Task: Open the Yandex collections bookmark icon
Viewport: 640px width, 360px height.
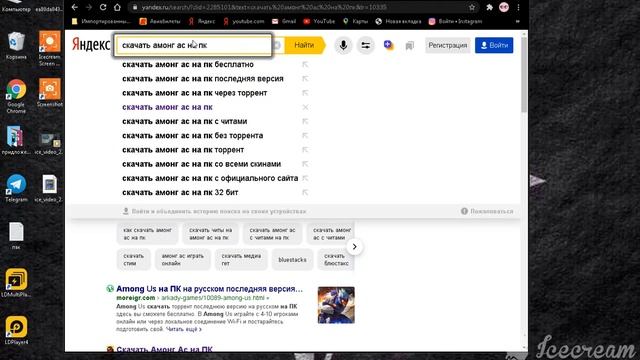Action: (x=409, y=46)
